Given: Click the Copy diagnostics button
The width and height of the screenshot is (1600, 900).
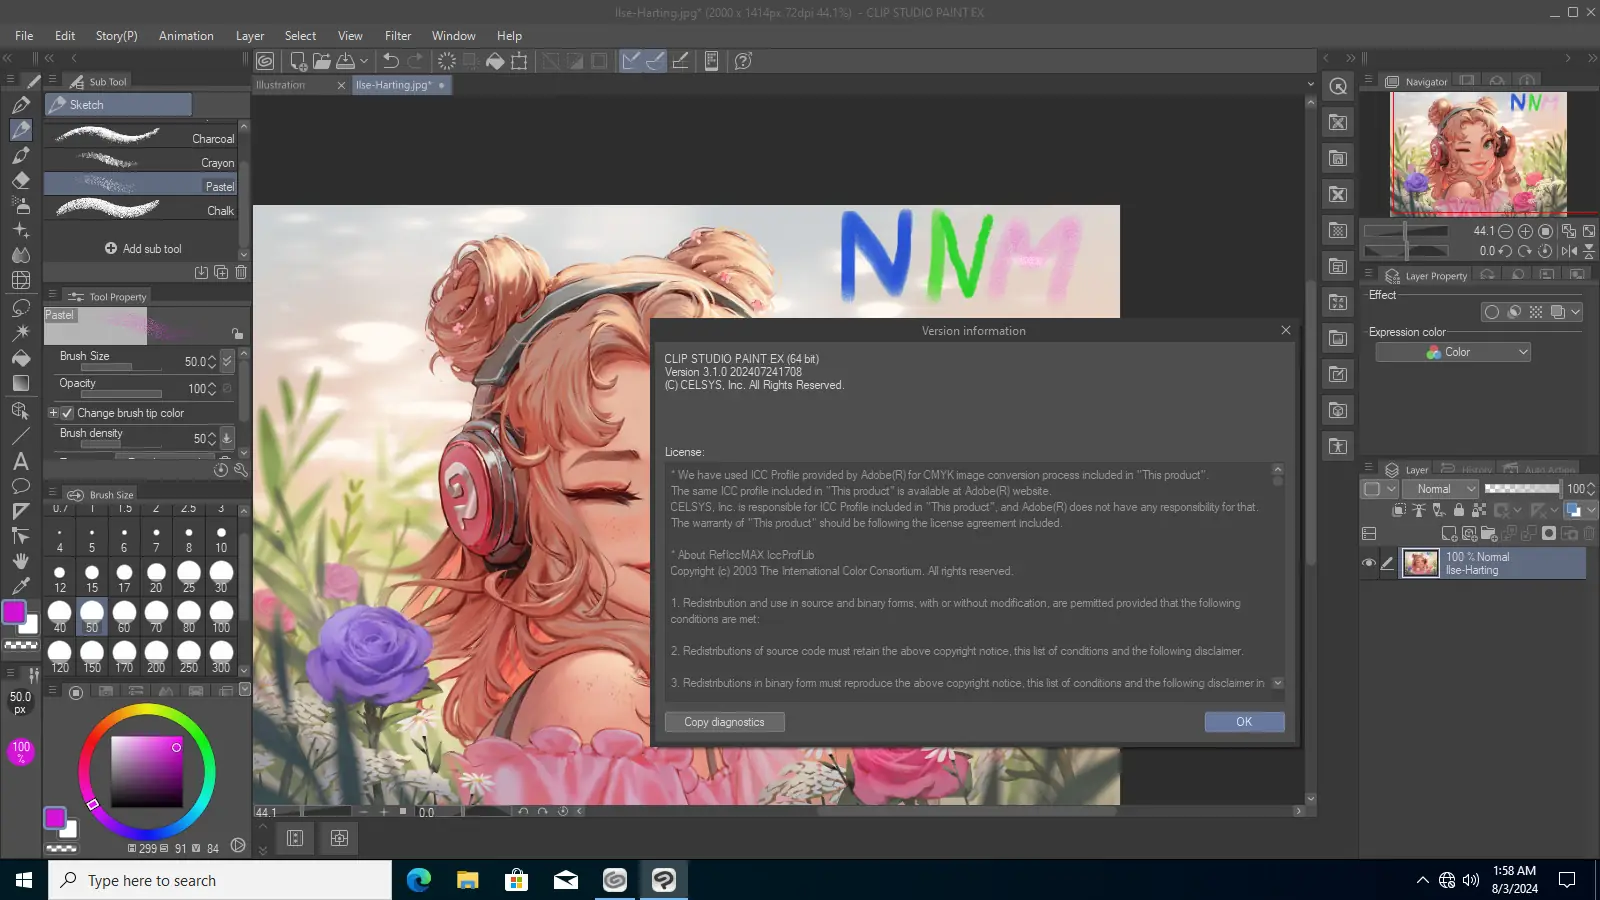Looking at the screenshot, I should [x=724, y=722].
